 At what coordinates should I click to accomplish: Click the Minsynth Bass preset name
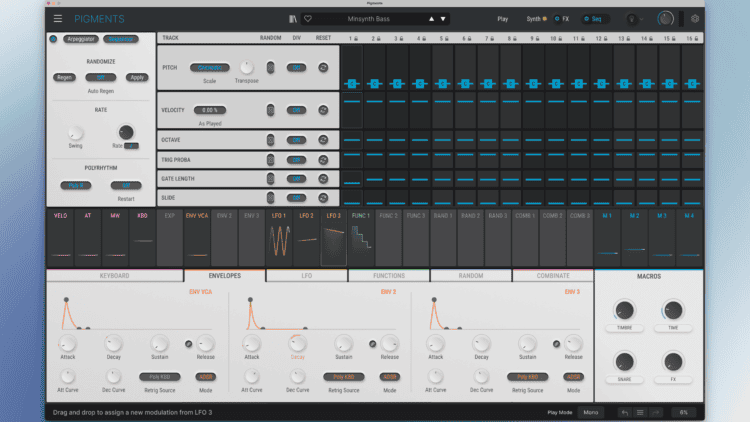(368, 19)
